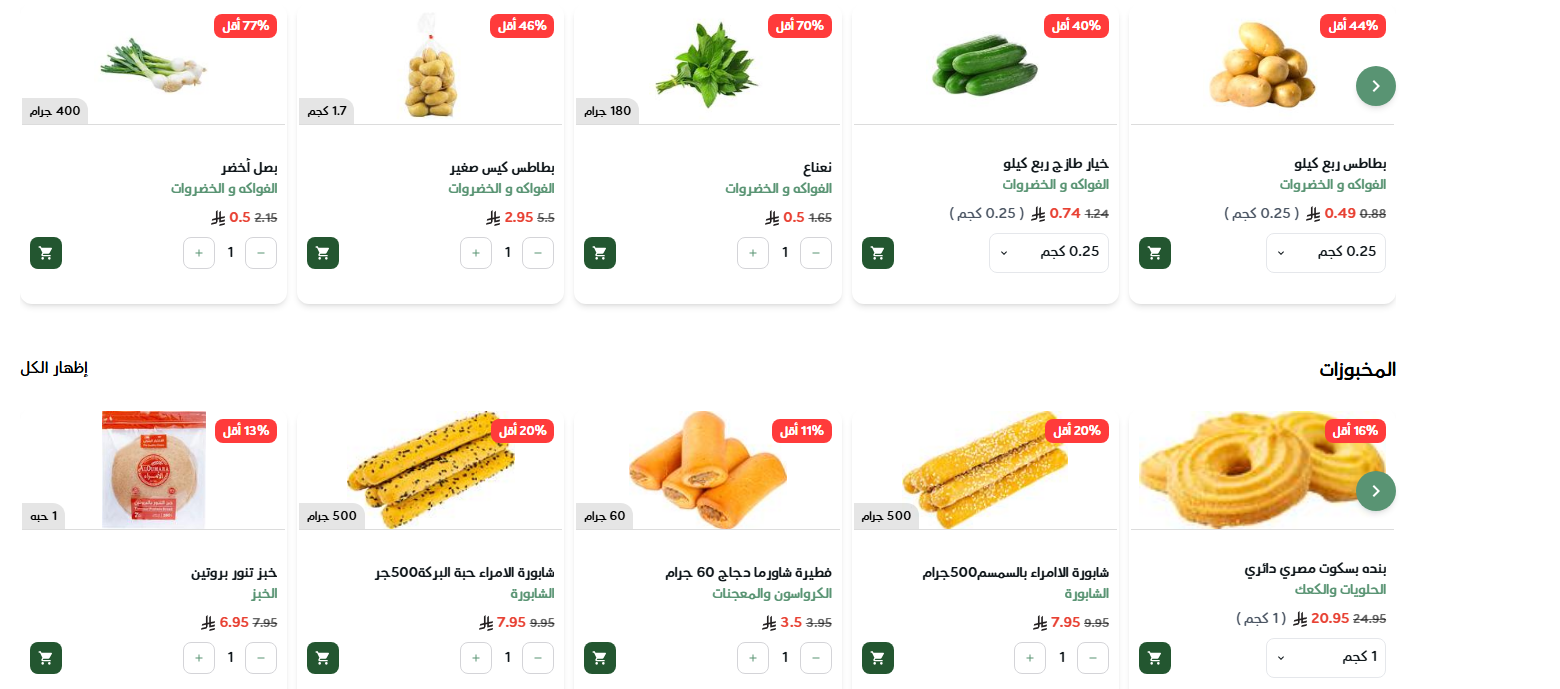Image resolution: width=1560 pixels, height=689 pixels.
Task: Open الفواكه و الخضروات category under نعناع
Action: [778, 189]
